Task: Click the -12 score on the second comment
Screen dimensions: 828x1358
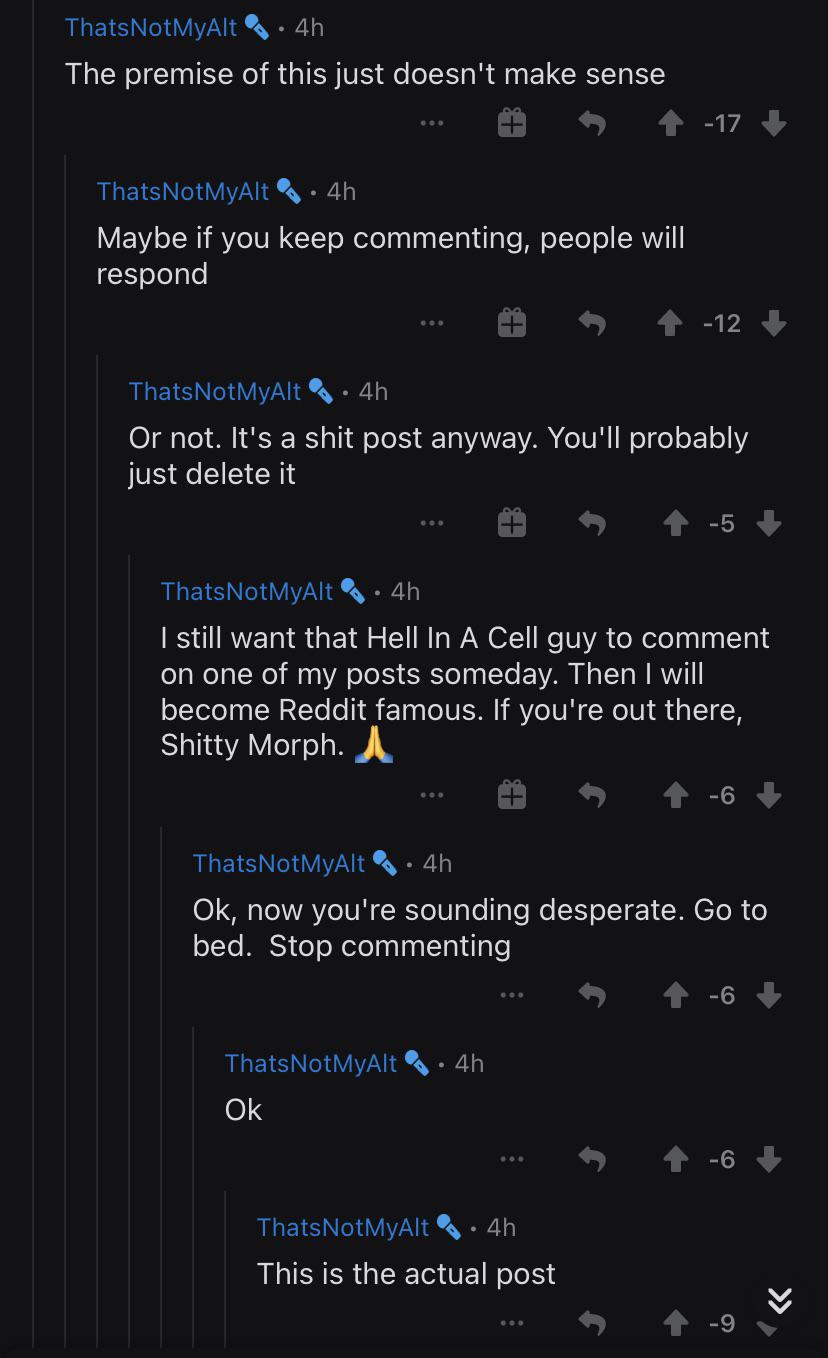Action: pos(722,322)
